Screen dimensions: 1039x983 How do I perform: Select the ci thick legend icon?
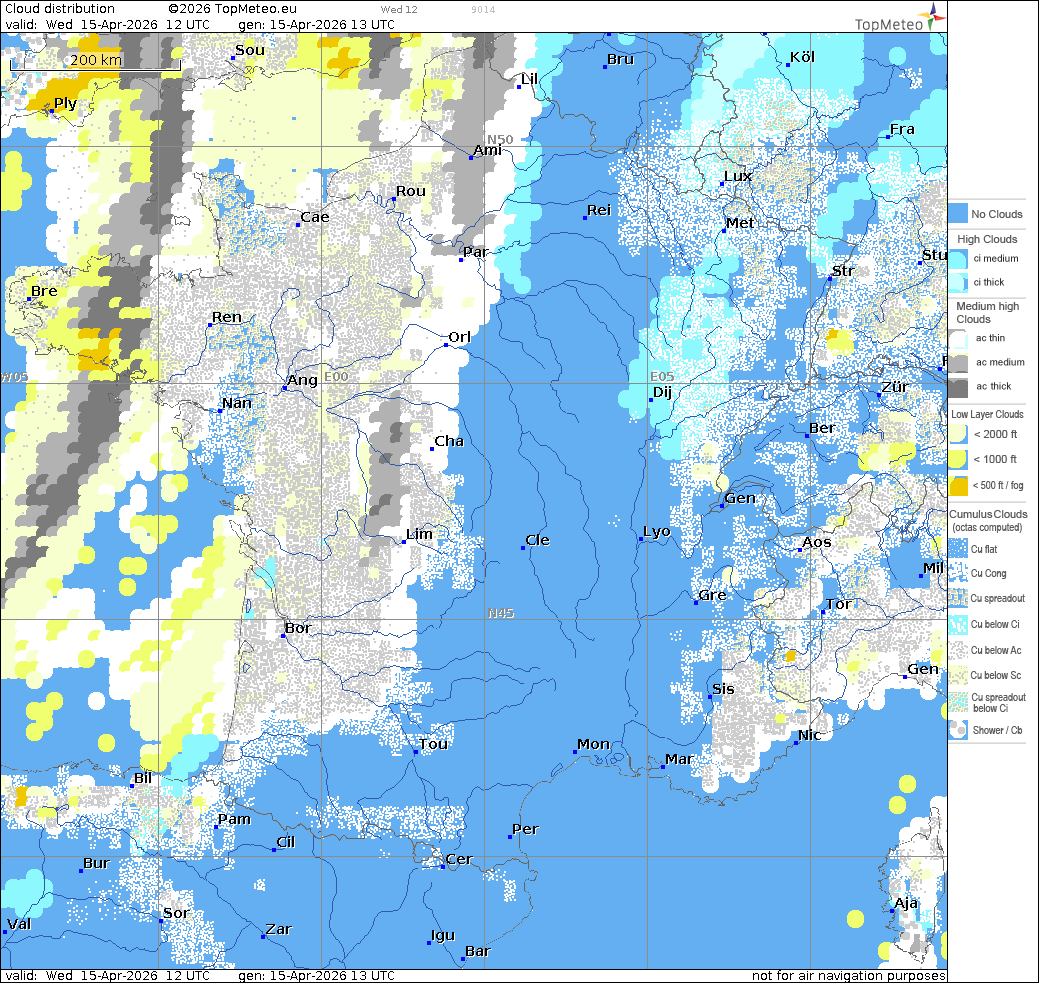point(958,282)
